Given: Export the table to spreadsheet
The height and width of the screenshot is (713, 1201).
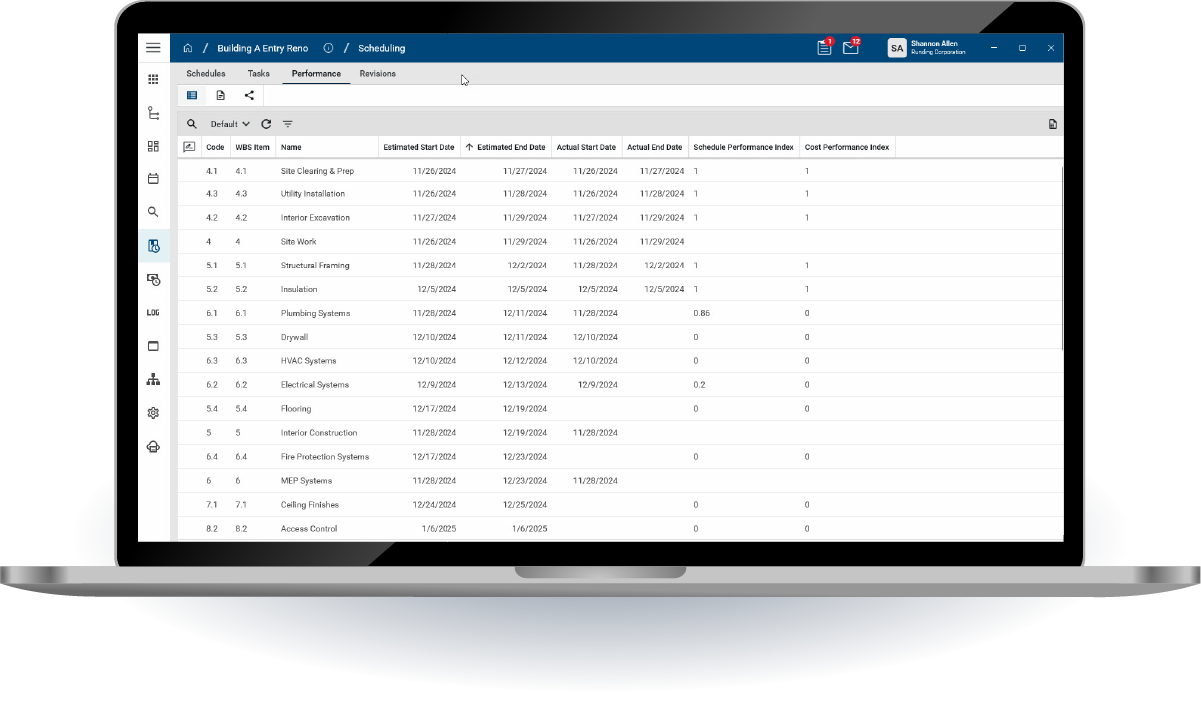Looking at the screenshot, I should [1052, 122].
